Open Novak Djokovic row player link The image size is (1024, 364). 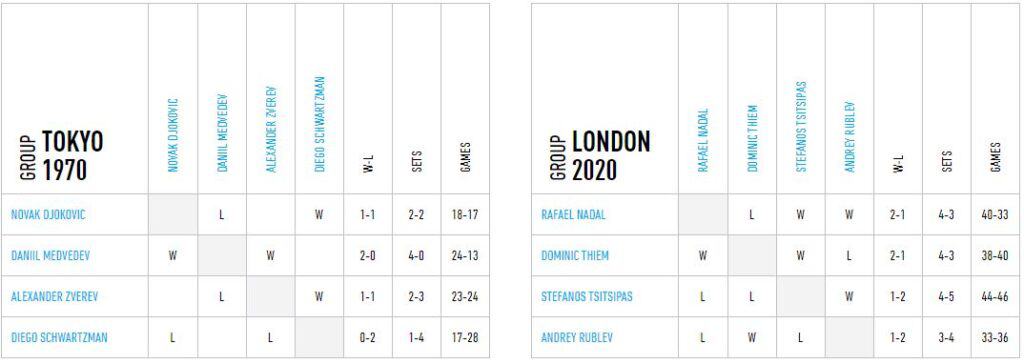point(48,214)
